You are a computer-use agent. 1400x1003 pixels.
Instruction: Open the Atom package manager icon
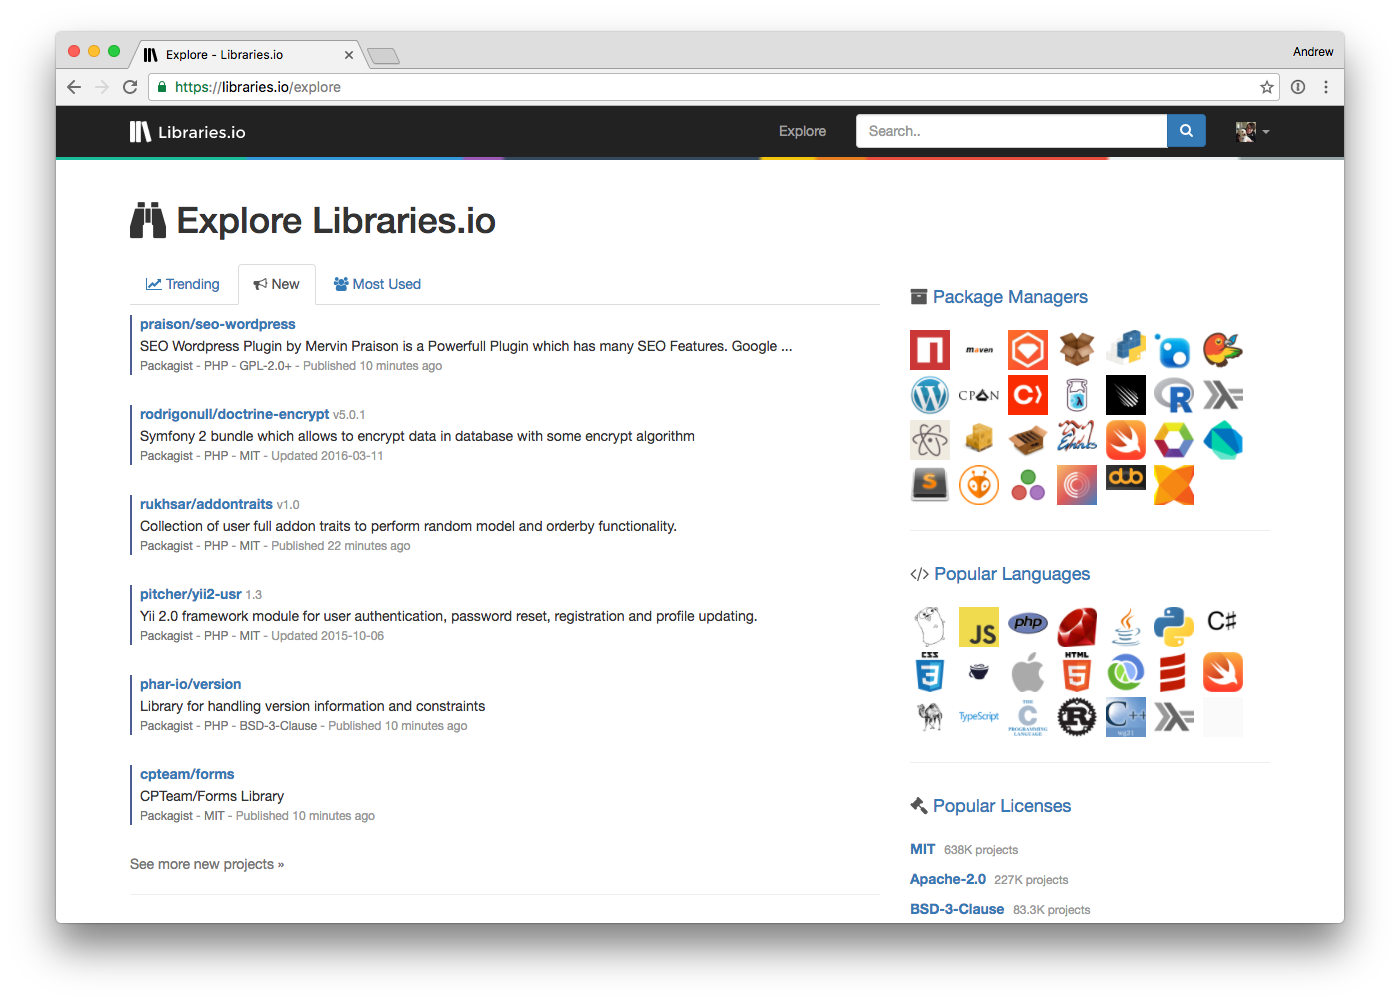[x=930, y=440]
